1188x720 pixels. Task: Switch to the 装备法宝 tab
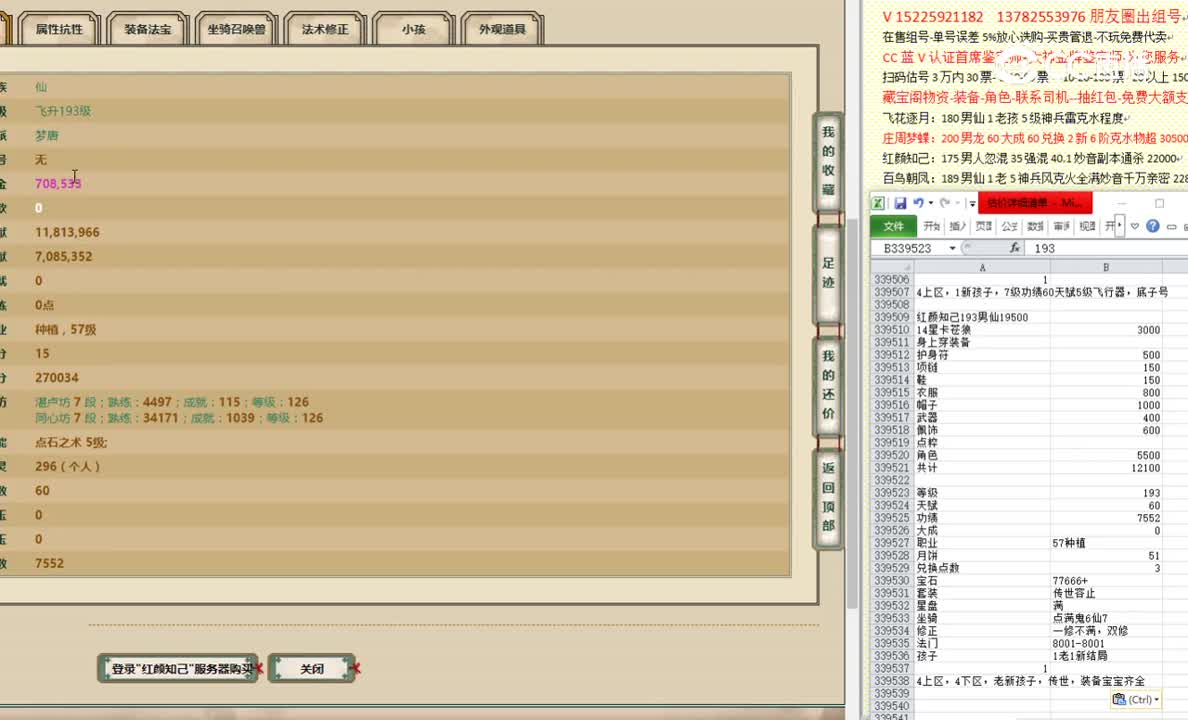click(147, 29)
